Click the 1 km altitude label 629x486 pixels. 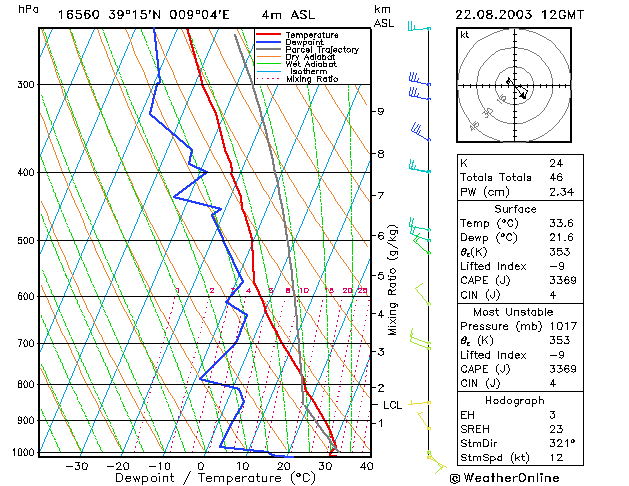(381, 423)
